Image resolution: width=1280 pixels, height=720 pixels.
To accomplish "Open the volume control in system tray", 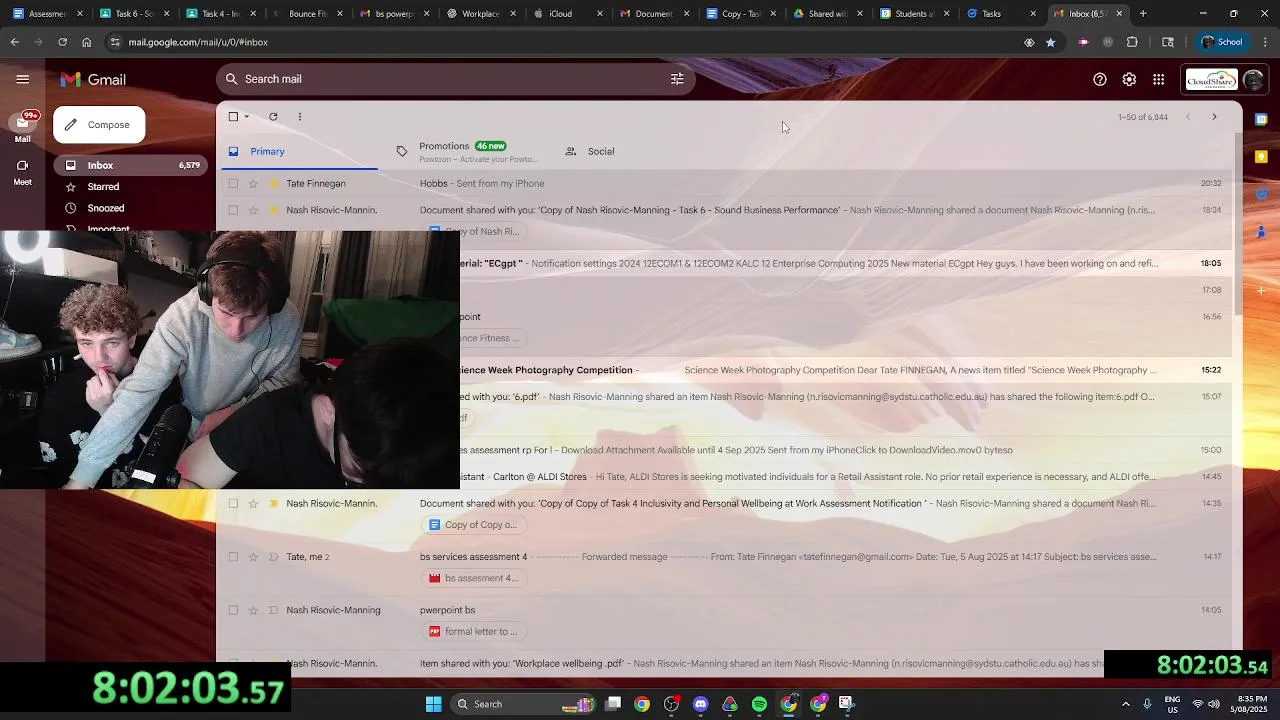I will [x=1214, y=704].
